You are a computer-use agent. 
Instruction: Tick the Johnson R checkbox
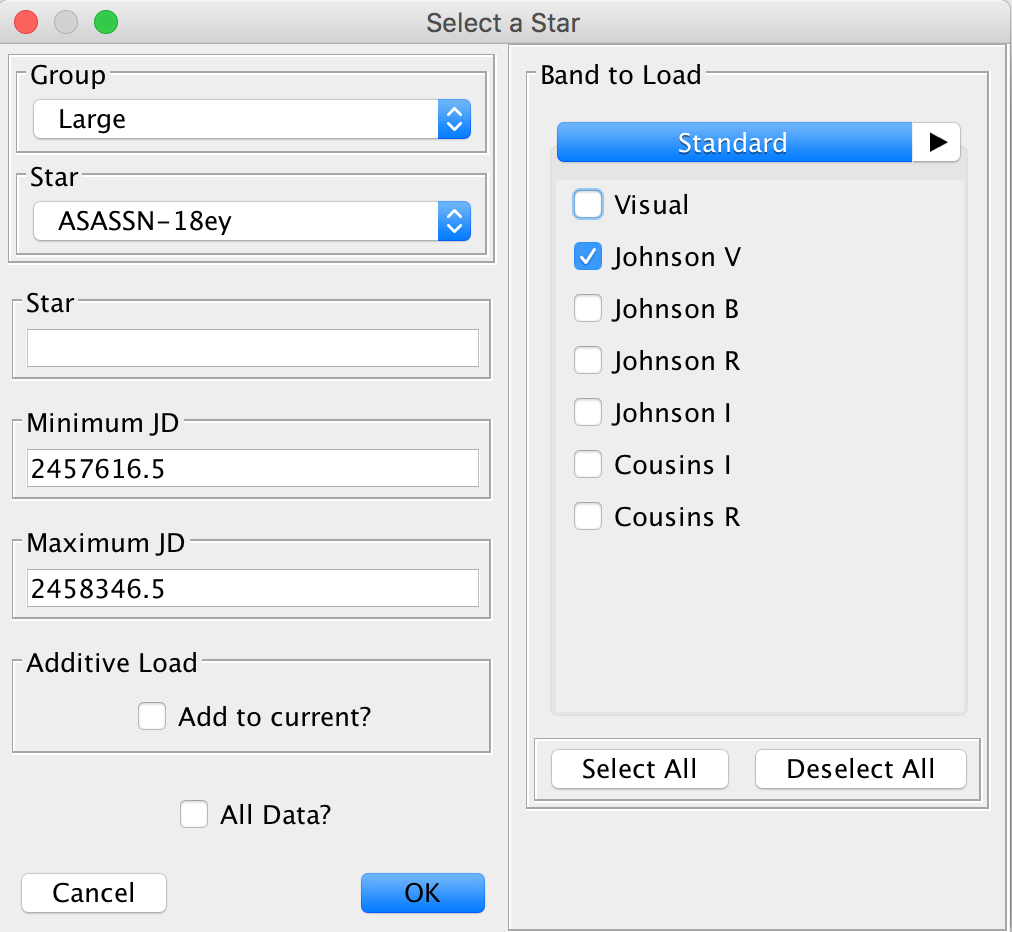(588, 361)
